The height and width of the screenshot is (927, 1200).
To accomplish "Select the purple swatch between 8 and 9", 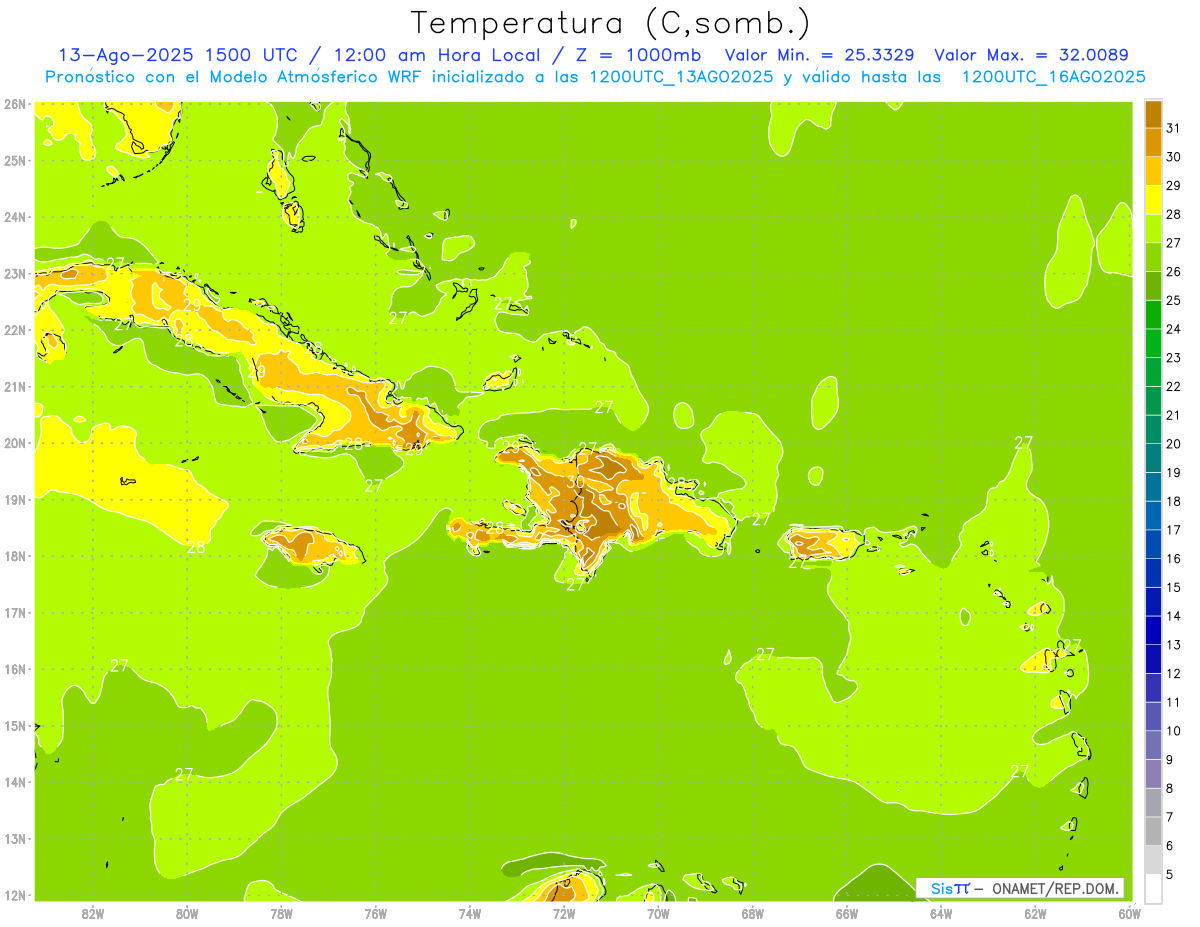I will pyautogui.click(x=1153, y=774).
